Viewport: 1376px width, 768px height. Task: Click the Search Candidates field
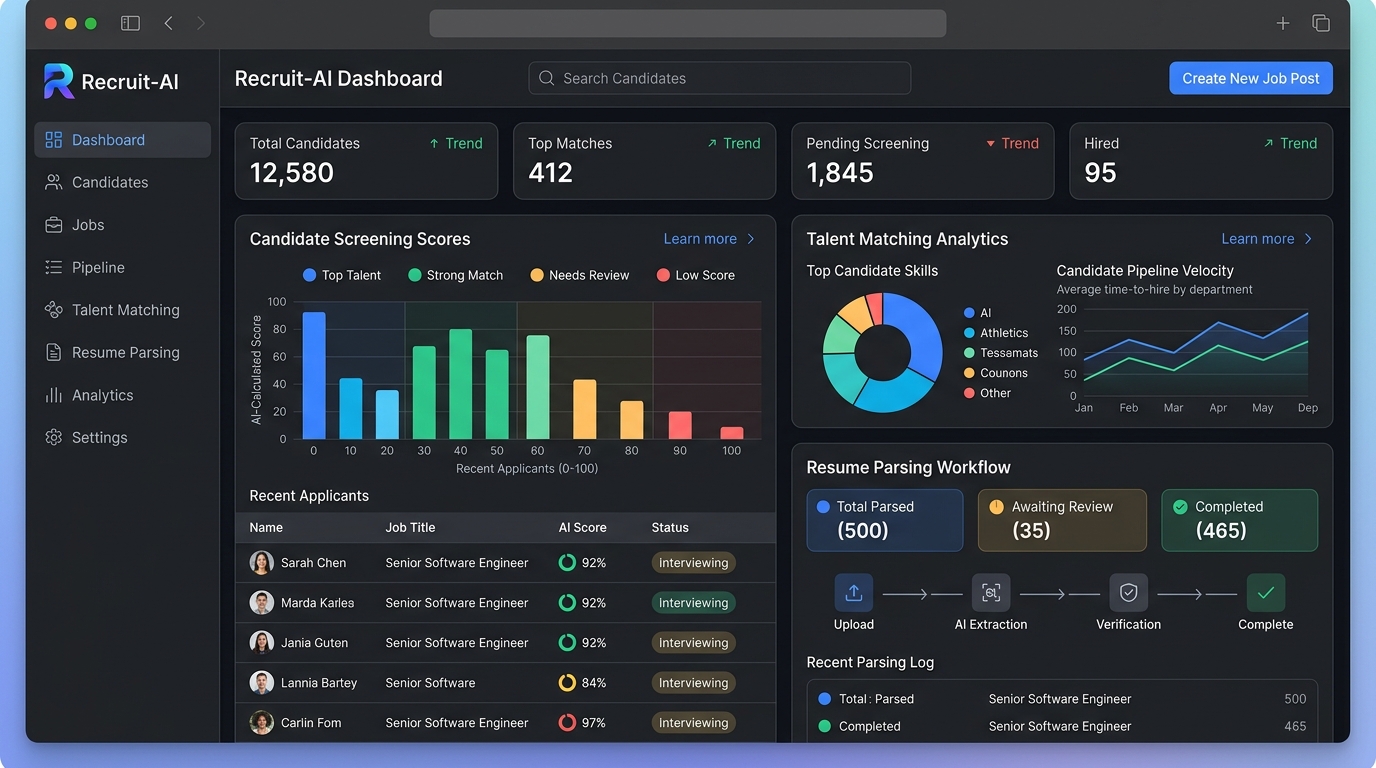[719, 78]
